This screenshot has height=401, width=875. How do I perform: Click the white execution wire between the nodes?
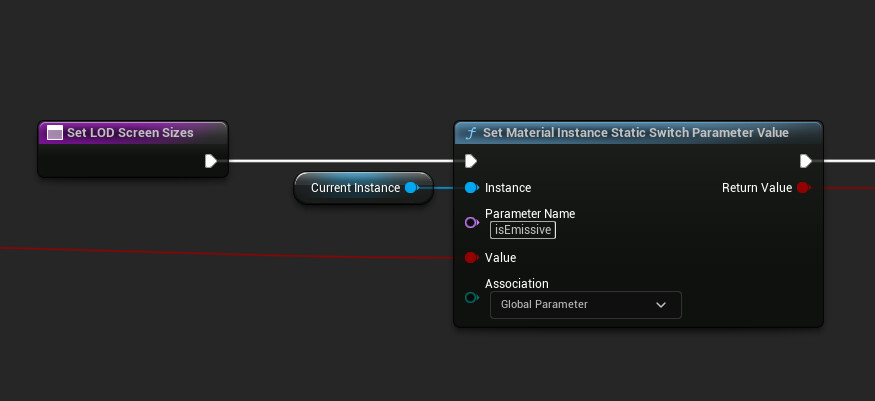(x=340, y=161)
